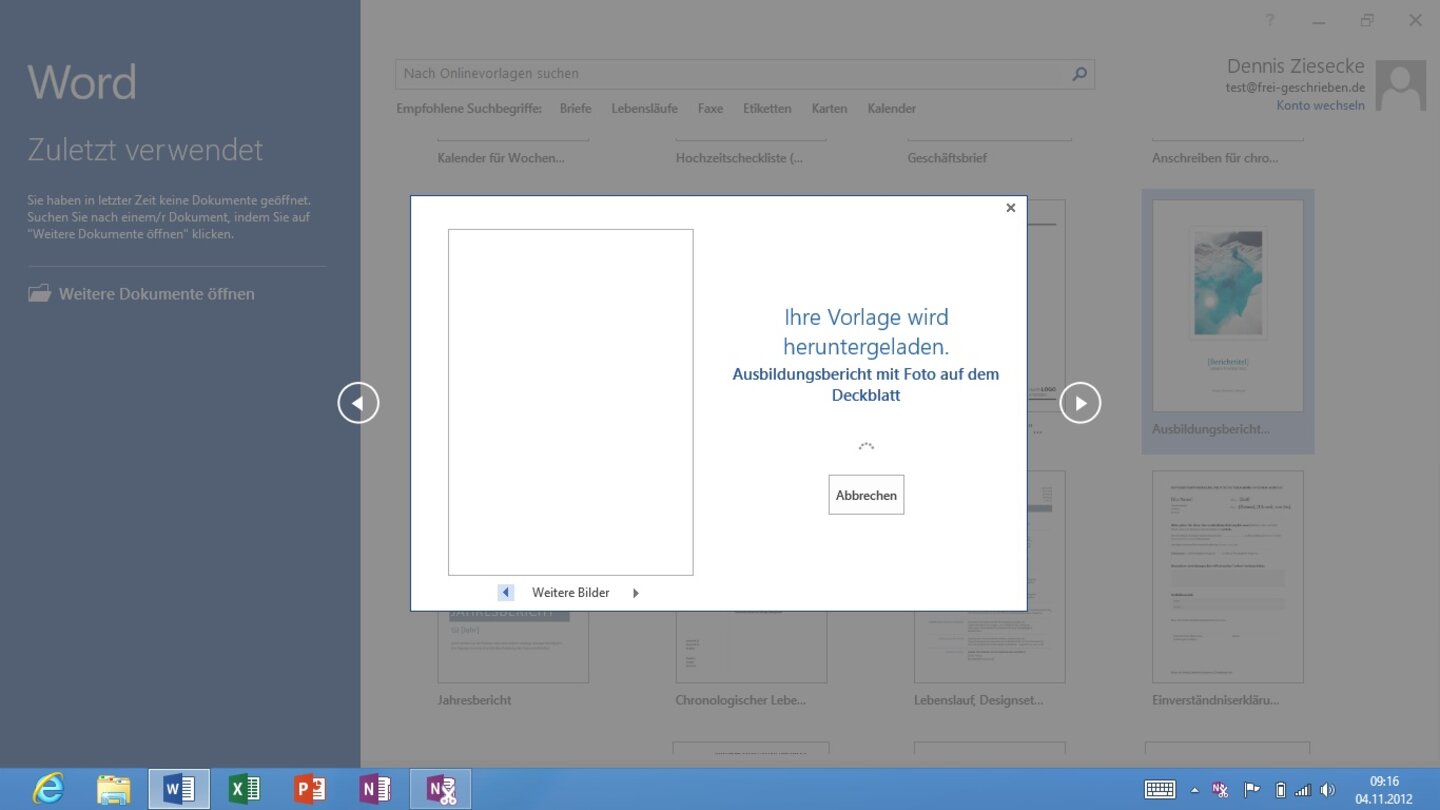
Task: Cancel the template download with Abbrechen
Action: pos(866,495)
